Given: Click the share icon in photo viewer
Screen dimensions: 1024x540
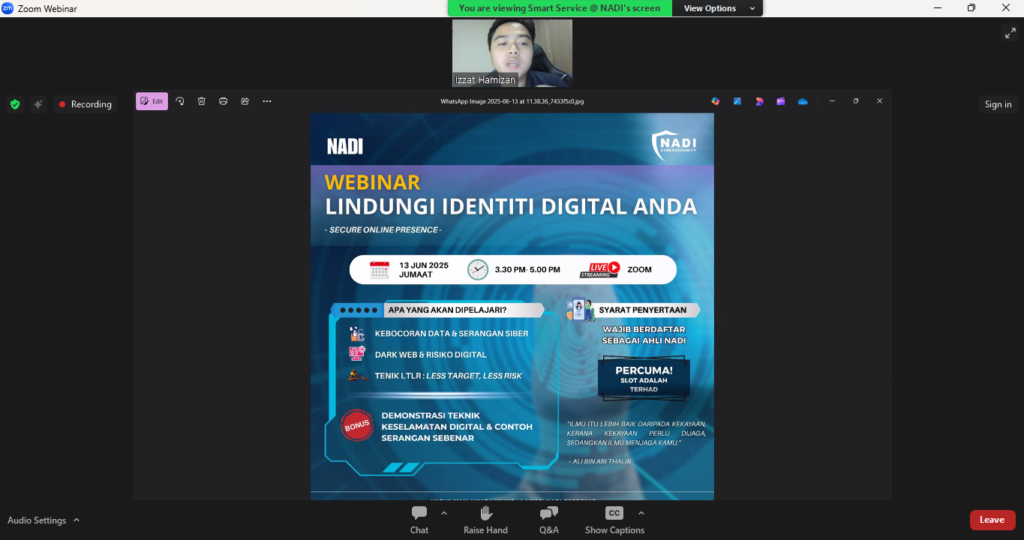Looking at the screenshot, I should pyautogui.click(x=245, y=101).
